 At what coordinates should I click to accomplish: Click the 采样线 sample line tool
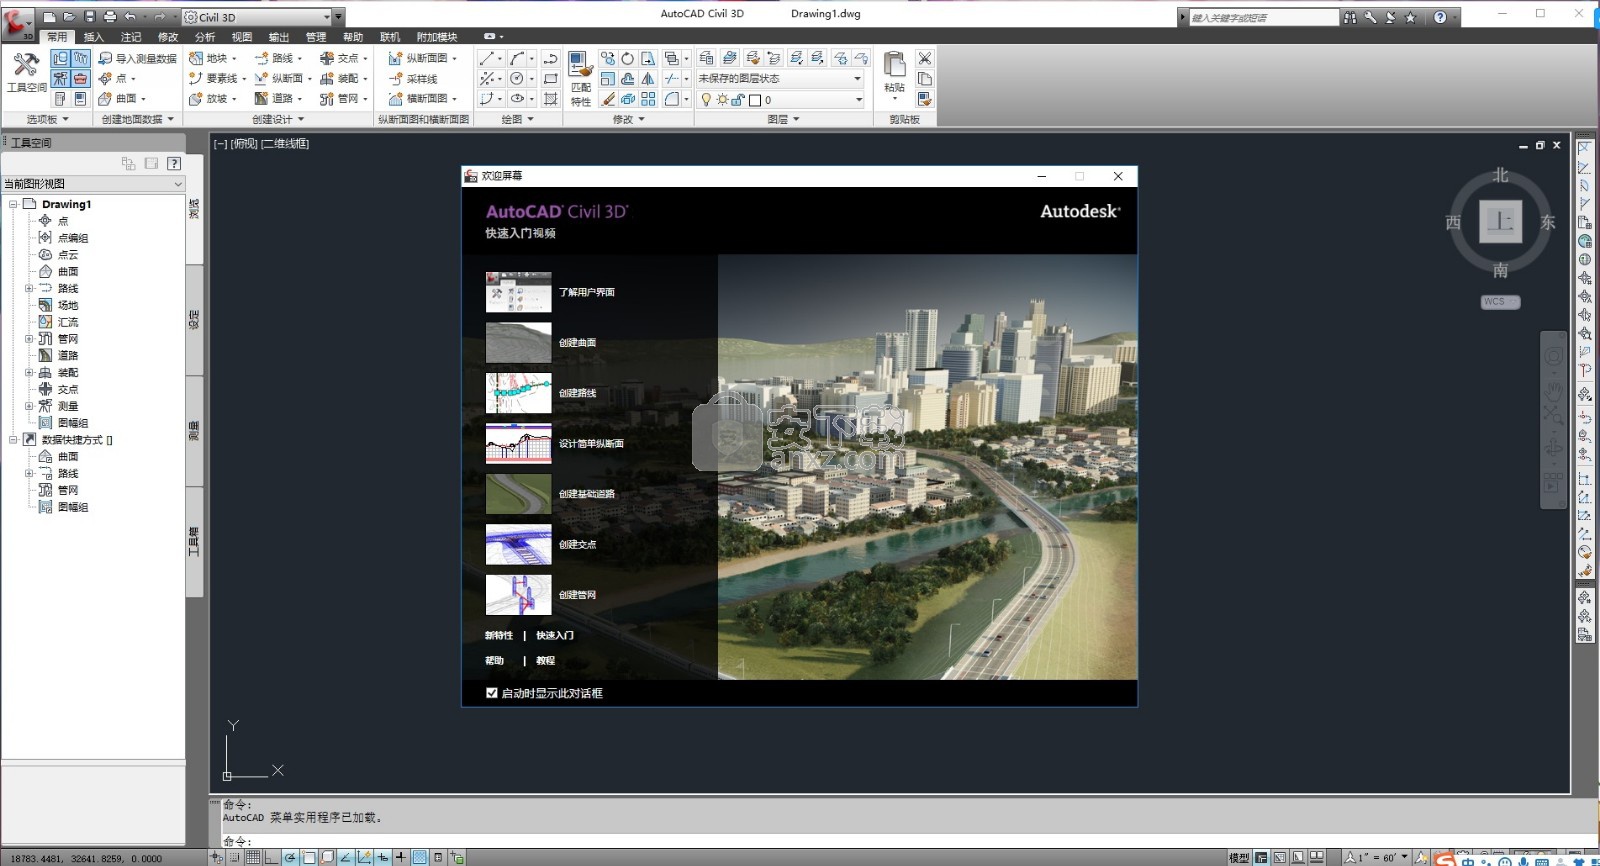coord(414,79)
